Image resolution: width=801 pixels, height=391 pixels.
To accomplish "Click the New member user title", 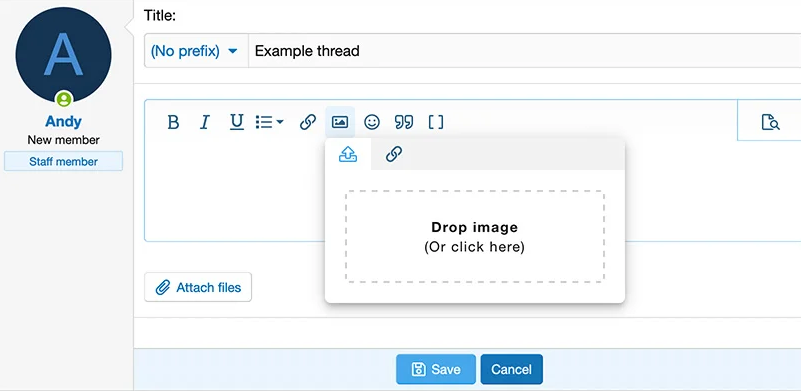I will [63, 140].
